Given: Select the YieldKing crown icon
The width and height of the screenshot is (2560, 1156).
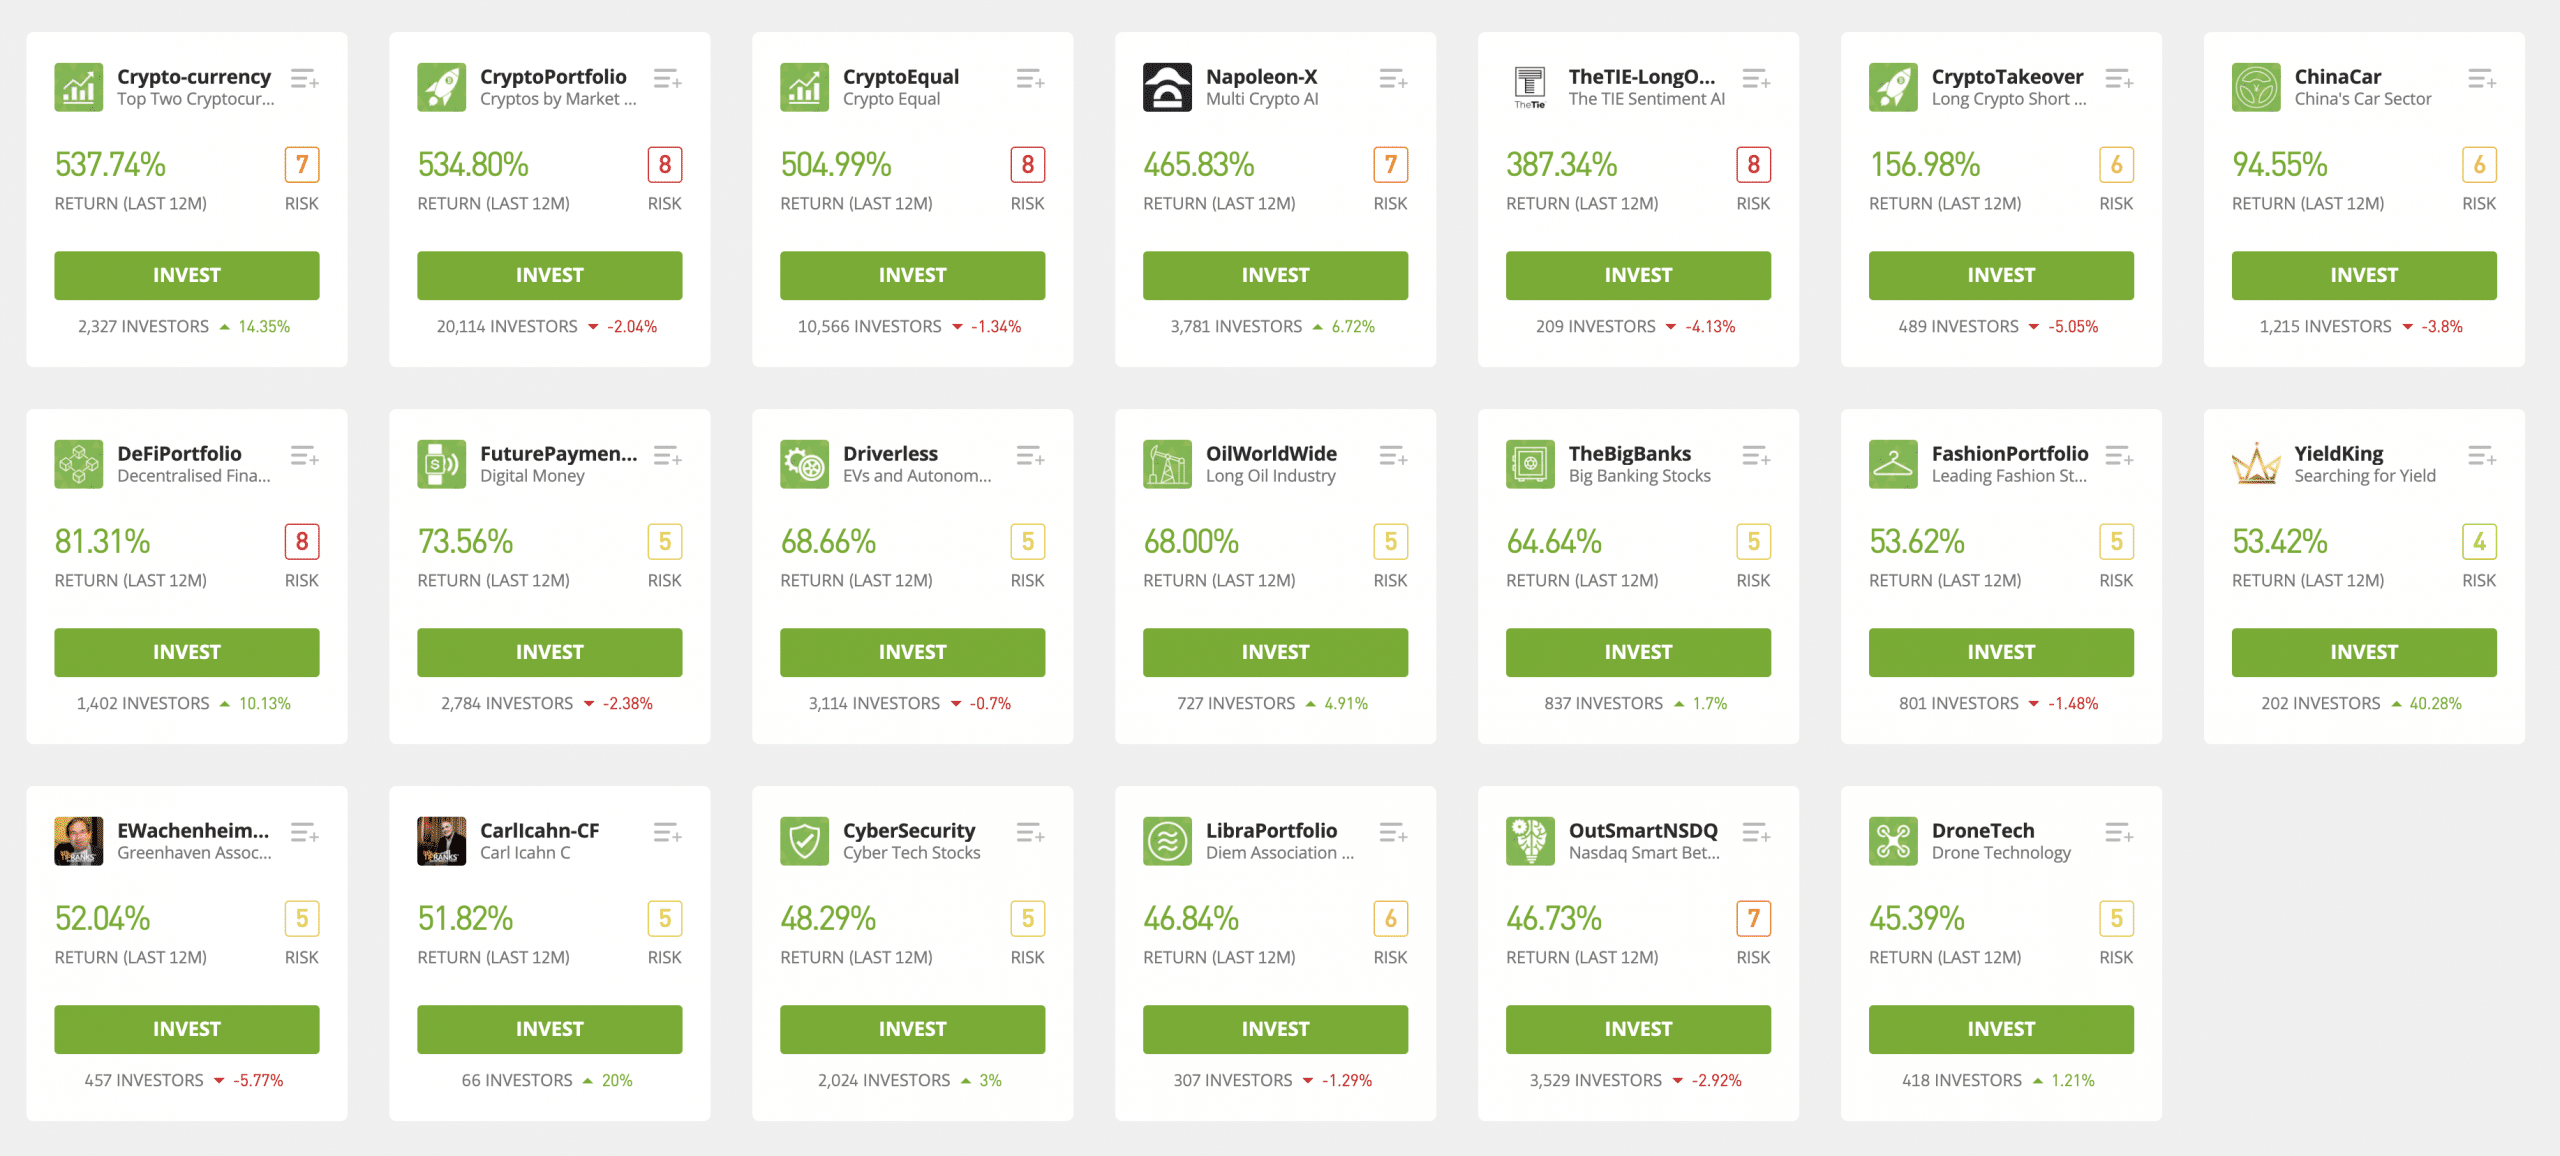Looking at the screenshot, I should [2256, 464].
